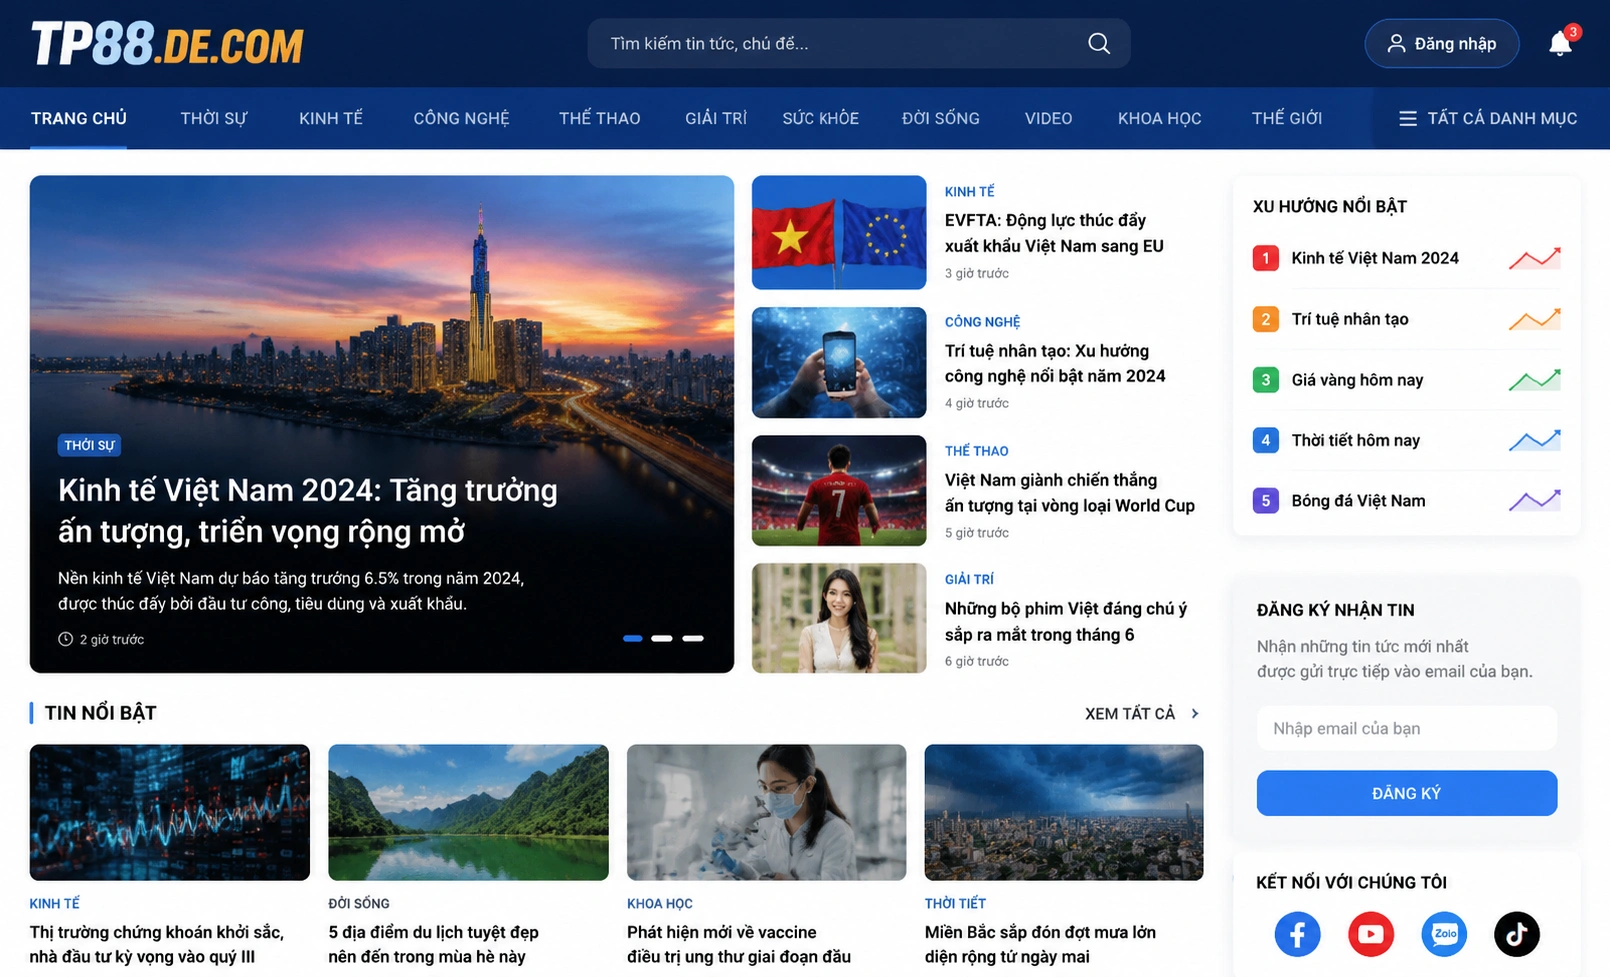Expand the Tất cả danh mục menu
Screen dimensions: 1610x977
[1487, 118]
